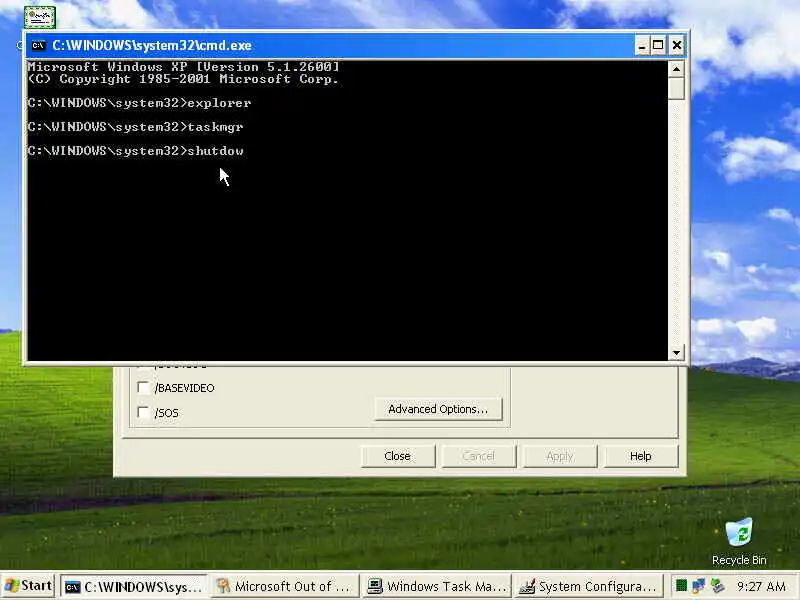The width and height of the screenshot is (800, 600).
Task: Switch to Windows Task Manager taskbar item
Action: coord(437,587)
